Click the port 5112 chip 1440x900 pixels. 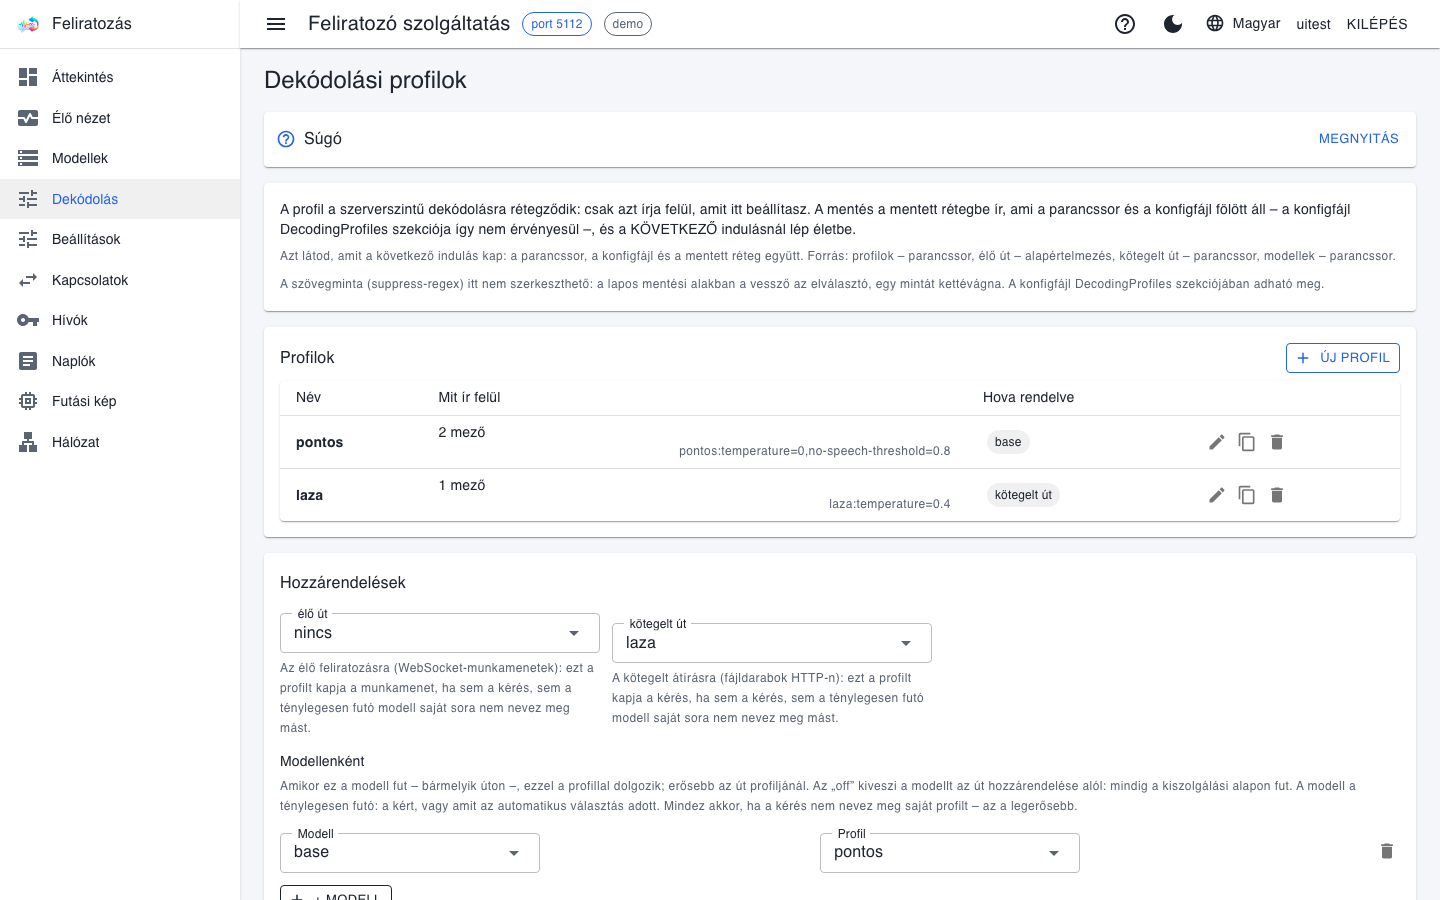pos(557,24)
